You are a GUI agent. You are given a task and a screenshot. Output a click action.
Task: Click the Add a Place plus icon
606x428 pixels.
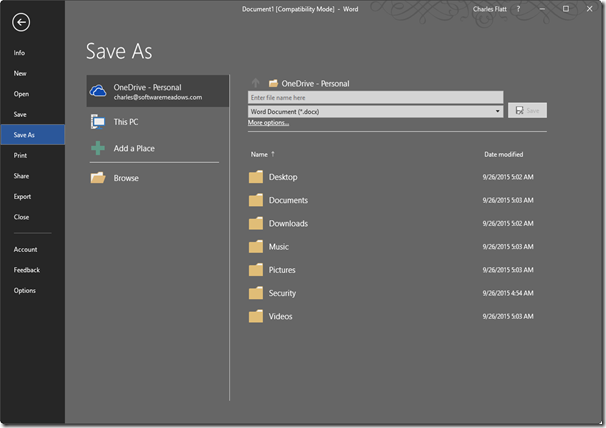click(98, 148)
